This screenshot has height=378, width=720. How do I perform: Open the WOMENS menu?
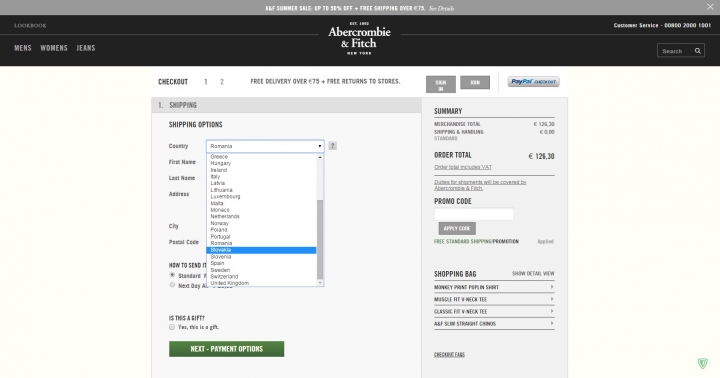pyautogui.click(x=54, y=48)
